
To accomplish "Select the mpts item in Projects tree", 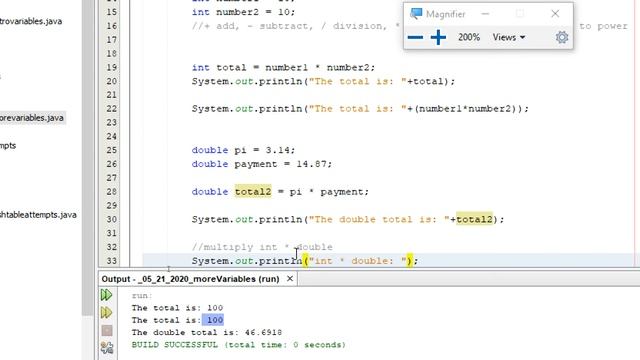I will [8, 146].
